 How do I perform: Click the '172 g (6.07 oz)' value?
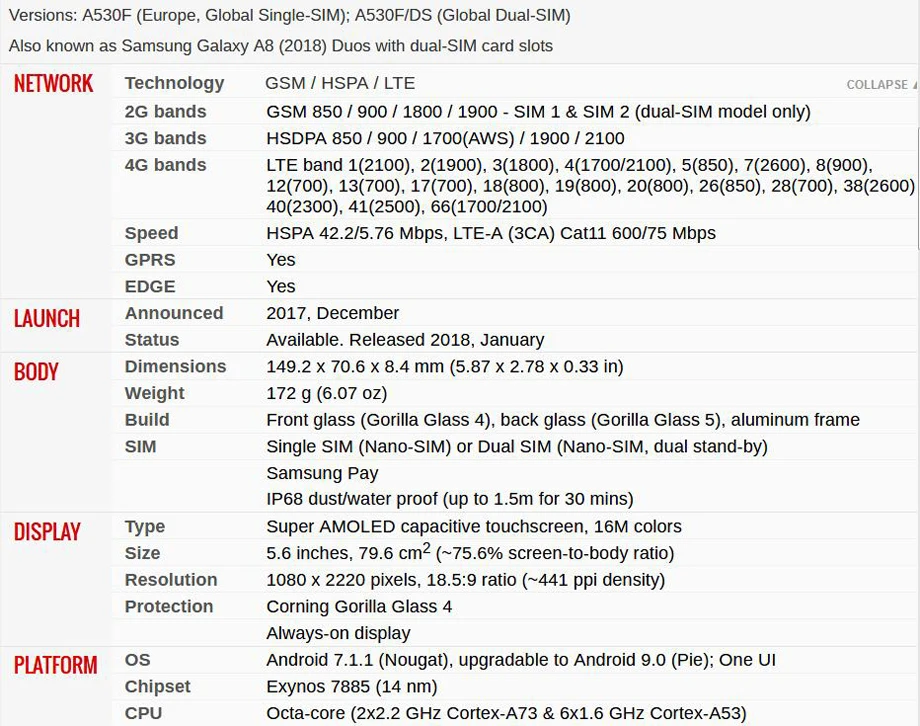click(x=327, y=393)
